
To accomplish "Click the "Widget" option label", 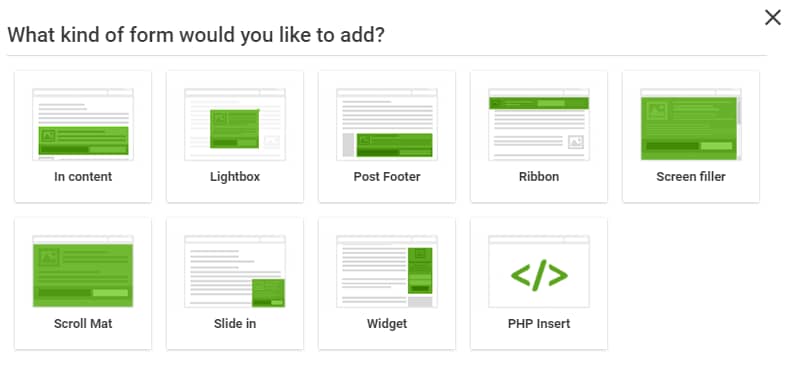I will tap(387, 323).
